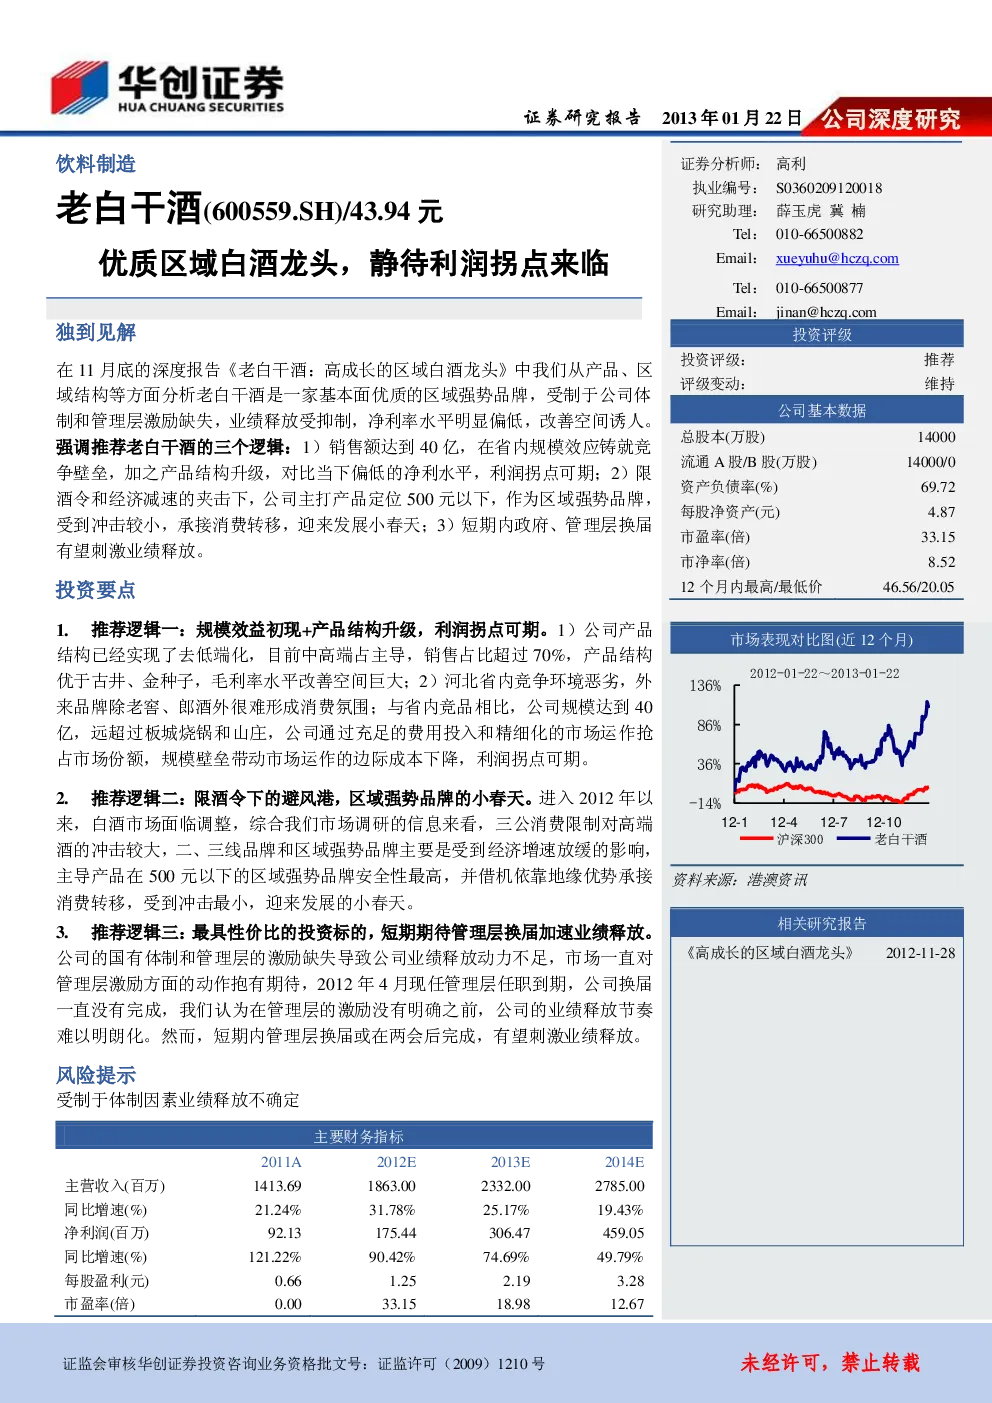Click 市盈率(倍) label in financial table
The height and width of the screenshot is (1403, 992).
[x=100, y=1304]
